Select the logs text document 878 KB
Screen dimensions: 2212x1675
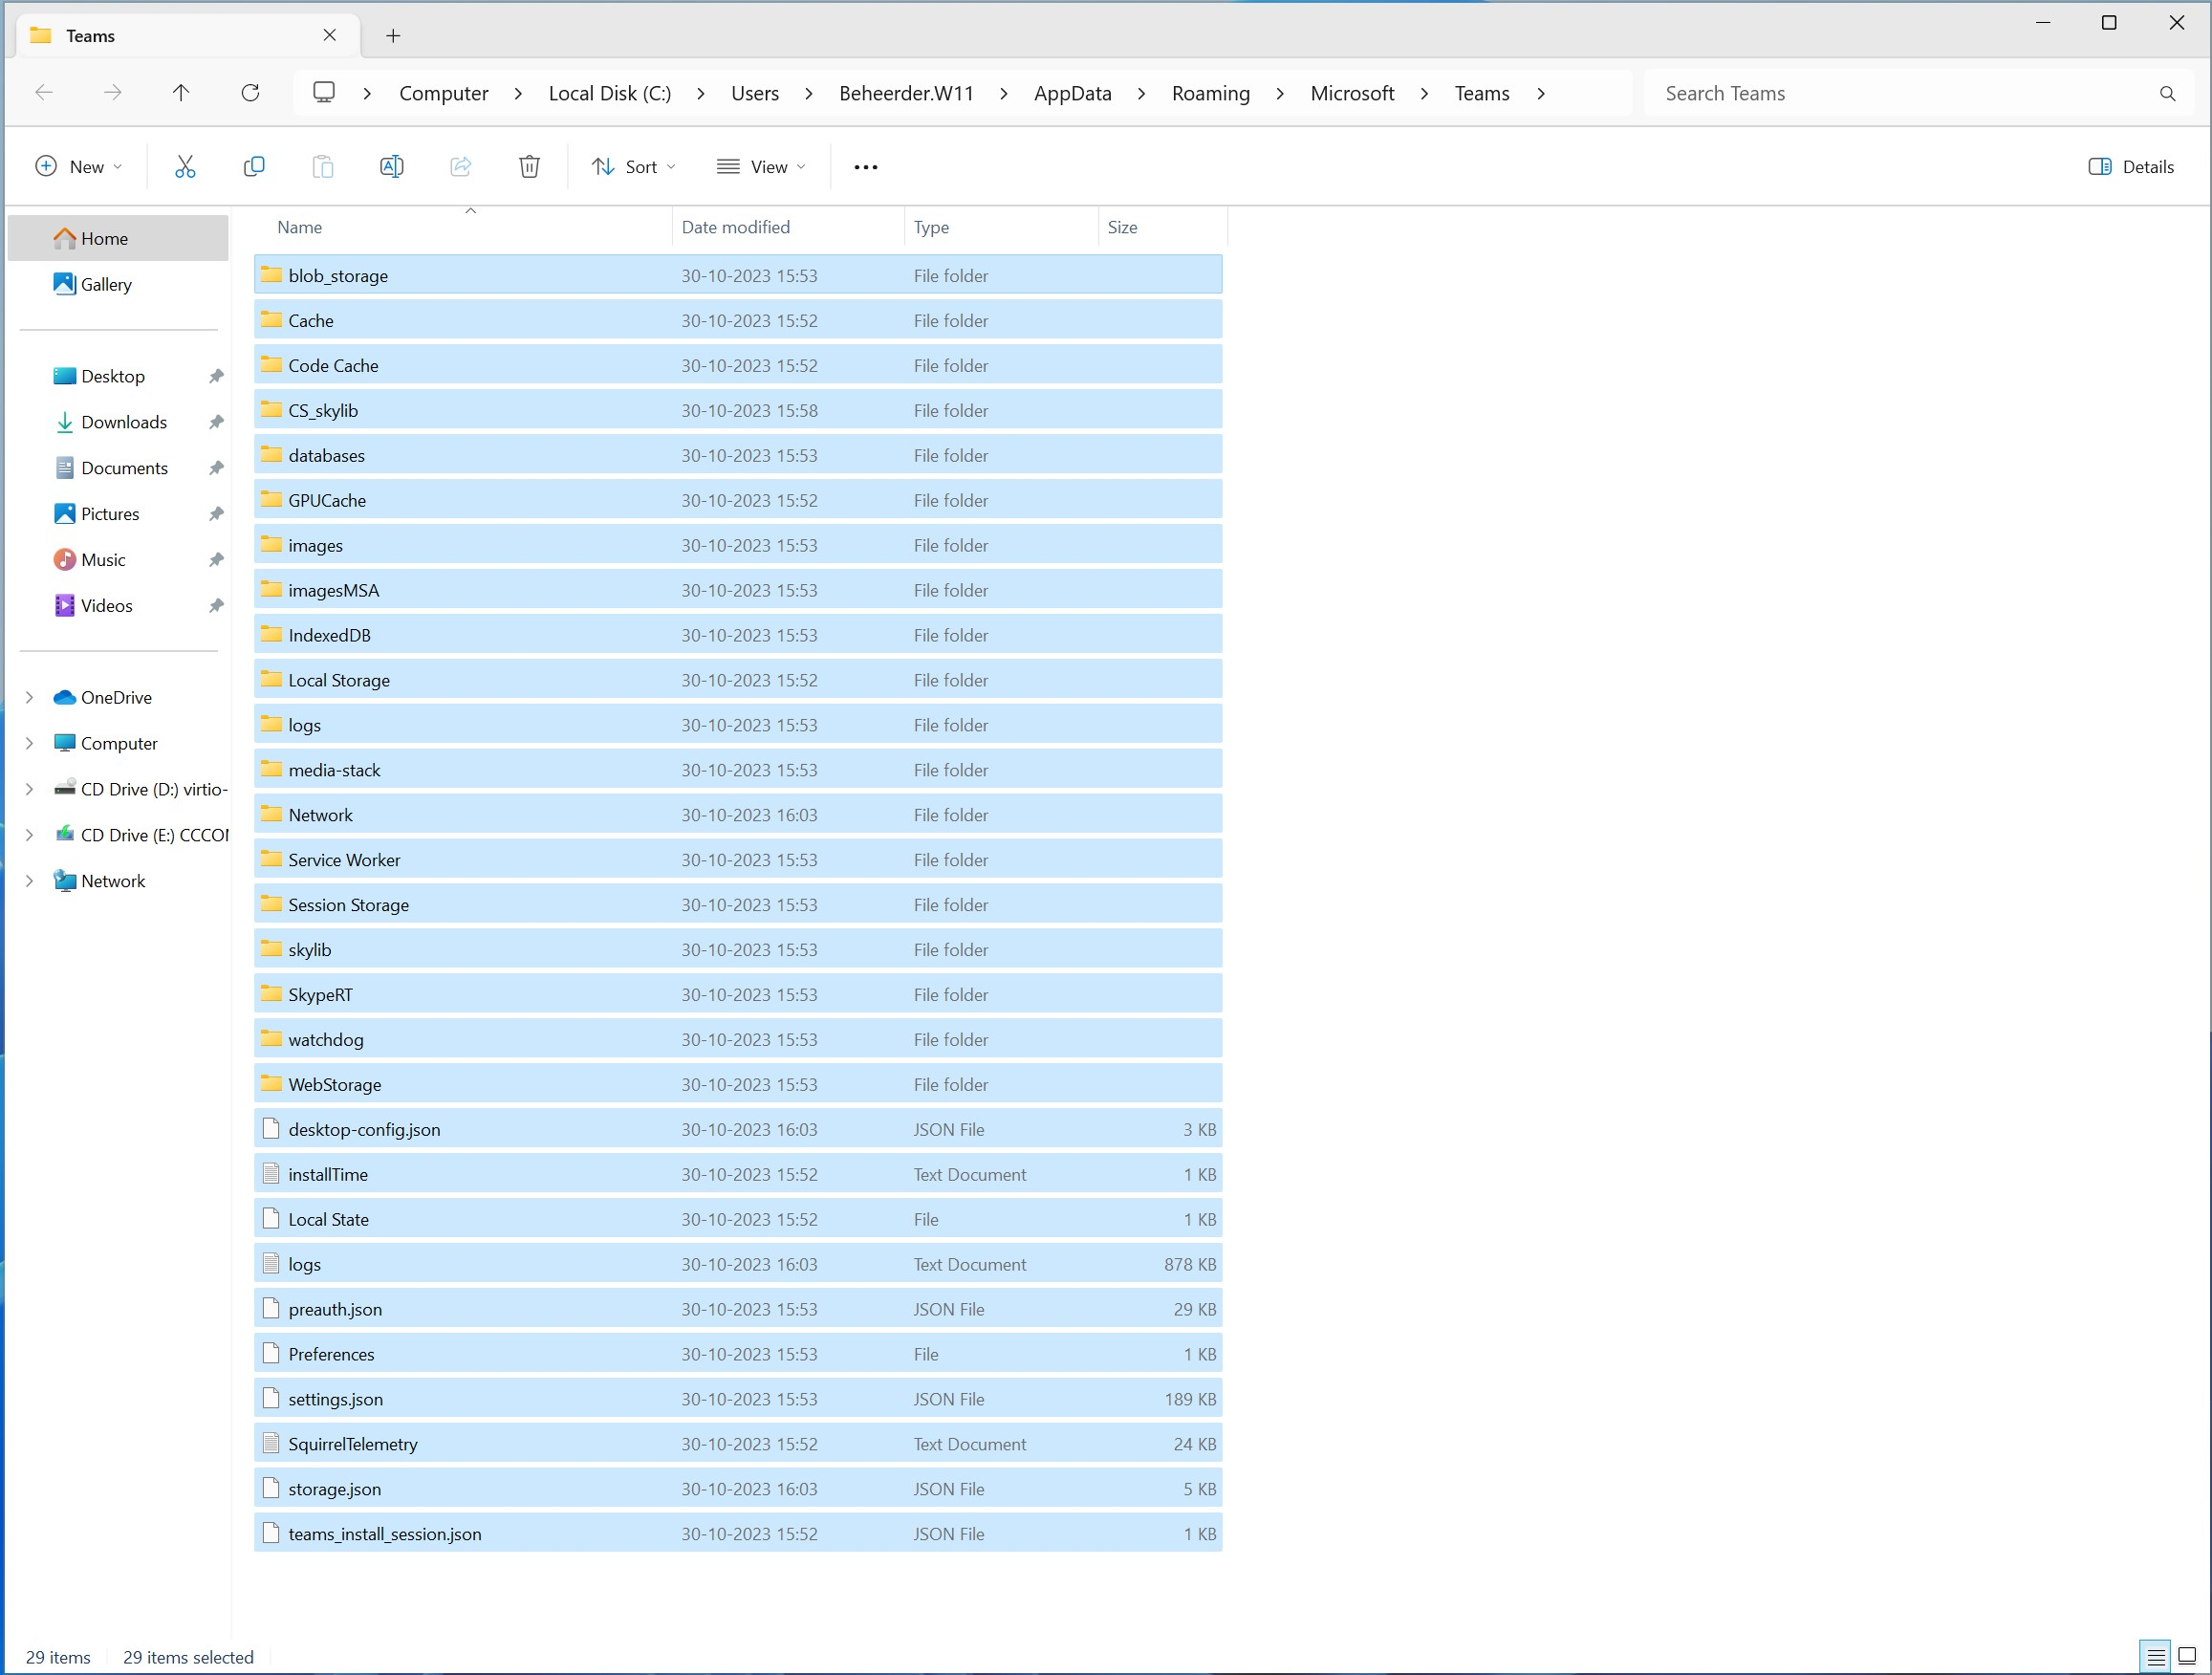(738, 1264)
